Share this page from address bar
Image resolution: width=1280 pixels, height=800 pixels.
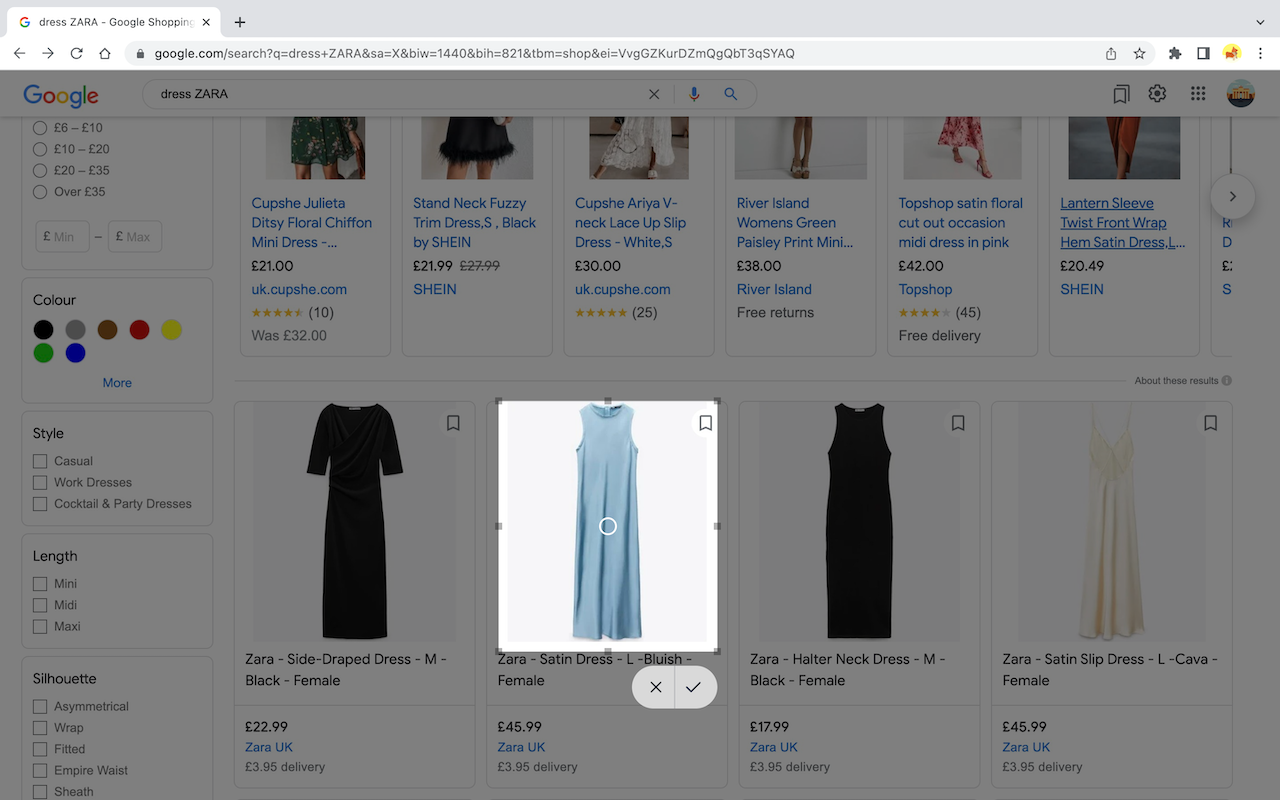pos(1111,53)
